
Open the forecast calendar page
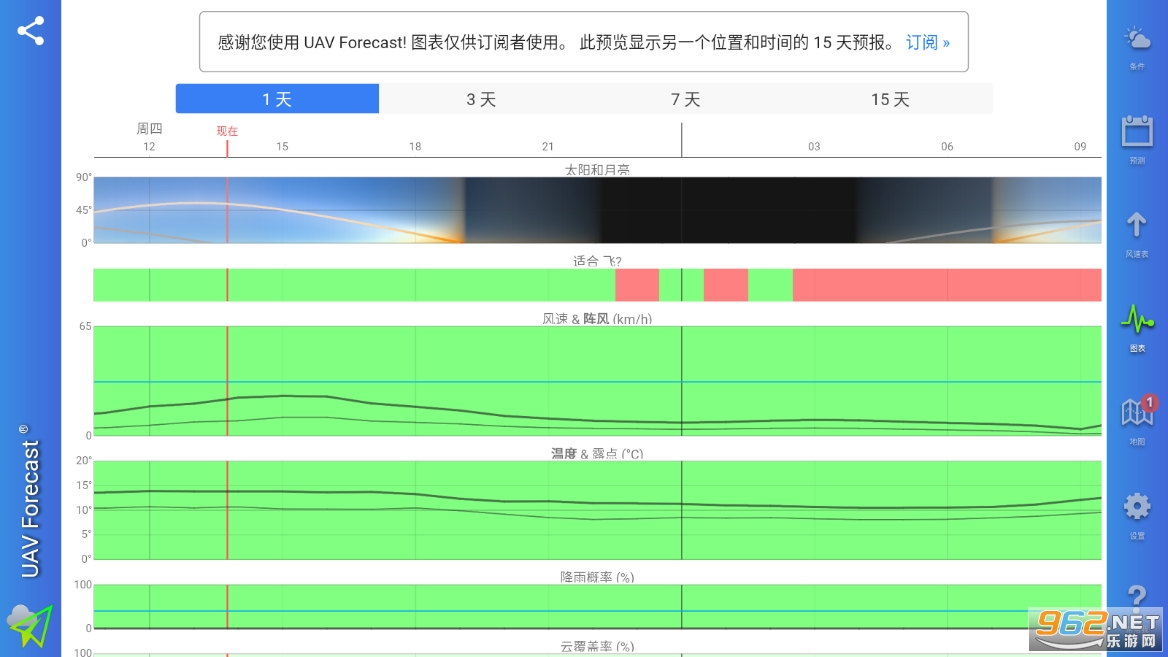click(1137, 138)
